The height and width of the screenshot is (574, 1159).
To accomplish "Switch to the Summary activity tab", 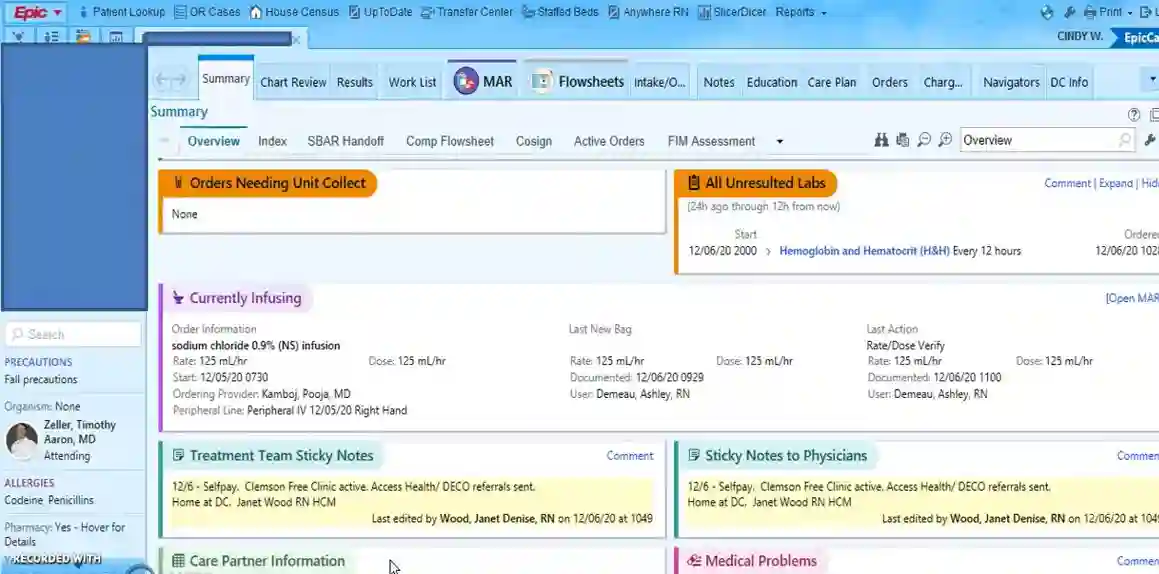I will pyautogui.click(x=225, y=78).
